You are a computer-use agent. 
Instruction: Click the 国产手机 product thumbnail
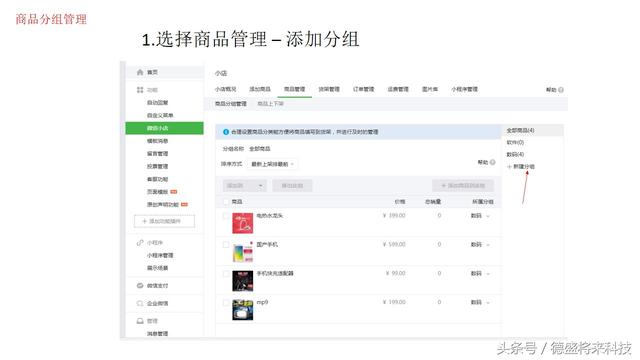pos(243,252)
